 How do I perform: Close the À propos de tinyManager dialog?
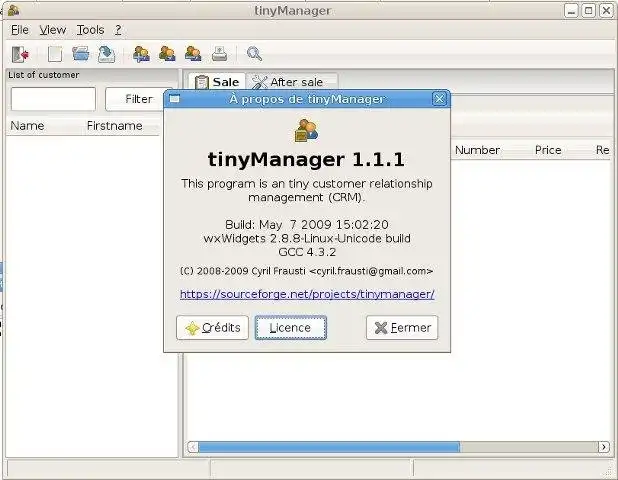pos(439,99)
